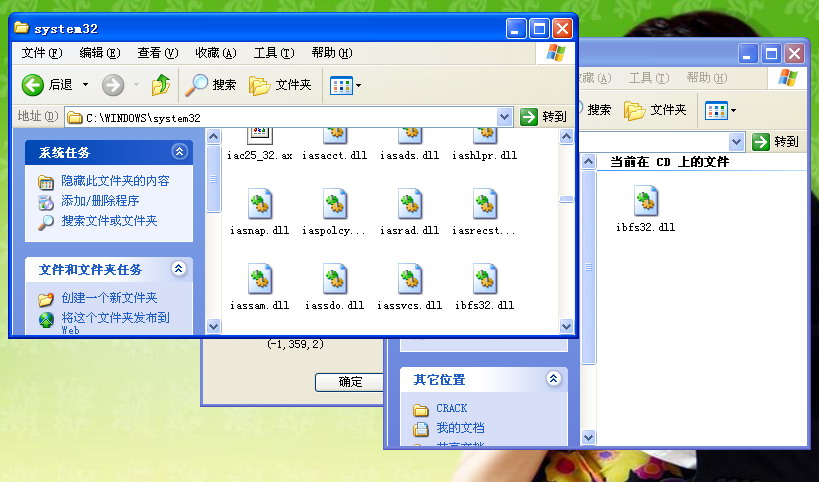
Task: Select ibfs32.dll icon in CD window
Action: 646,201
